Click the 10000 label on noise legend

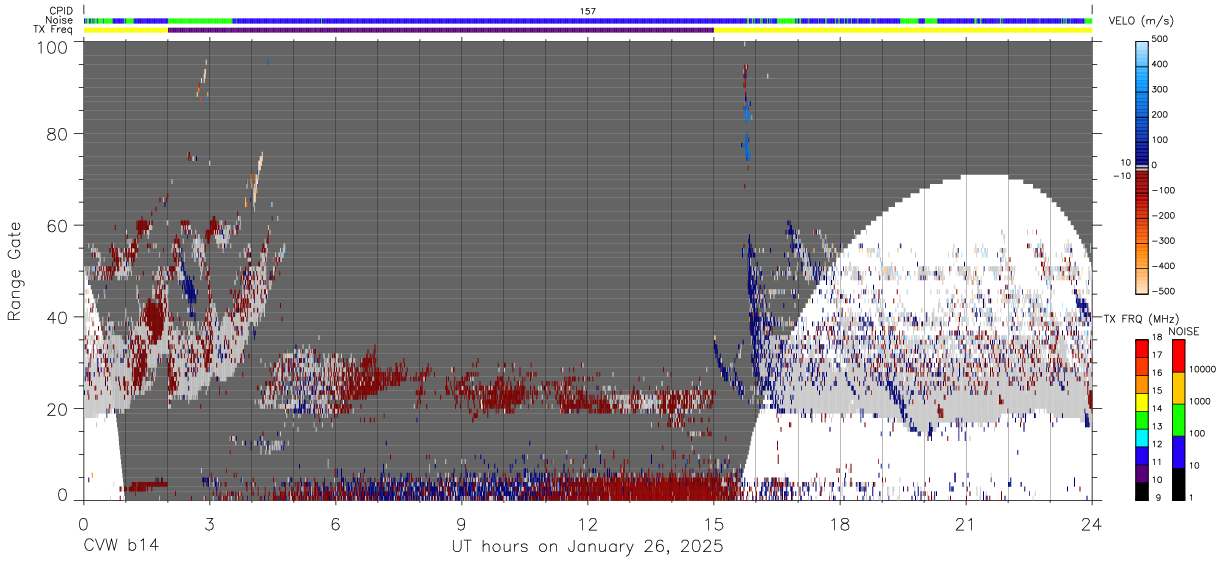point(1202,370)
